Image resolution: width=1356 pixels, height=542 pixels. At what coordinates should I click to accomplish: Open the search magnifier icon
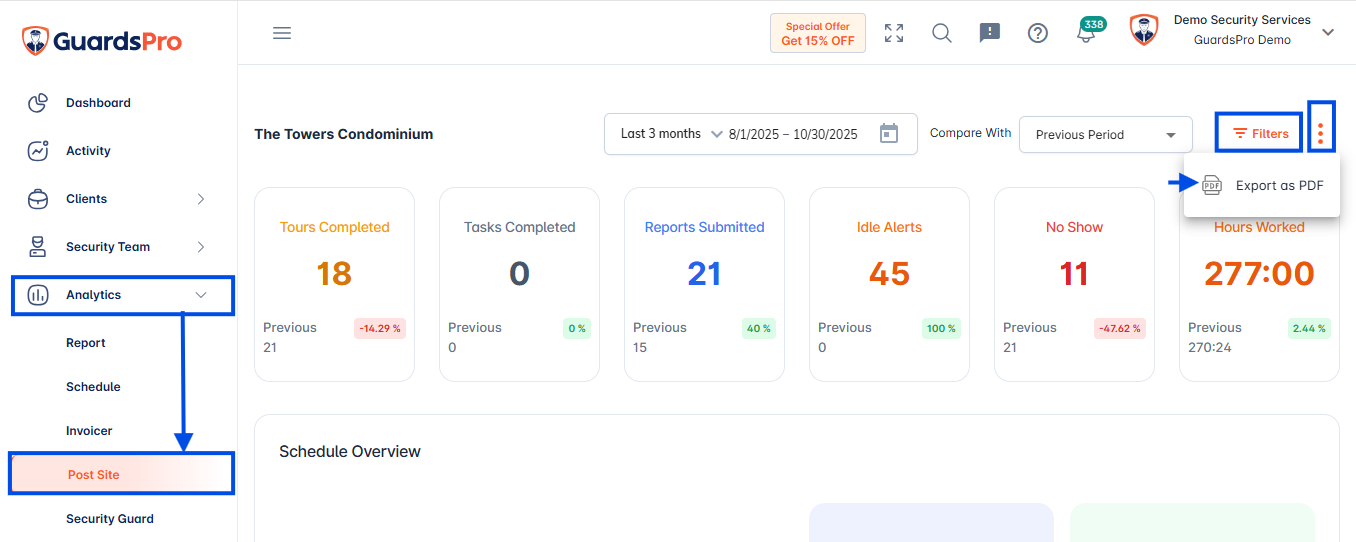pos(942,33)
